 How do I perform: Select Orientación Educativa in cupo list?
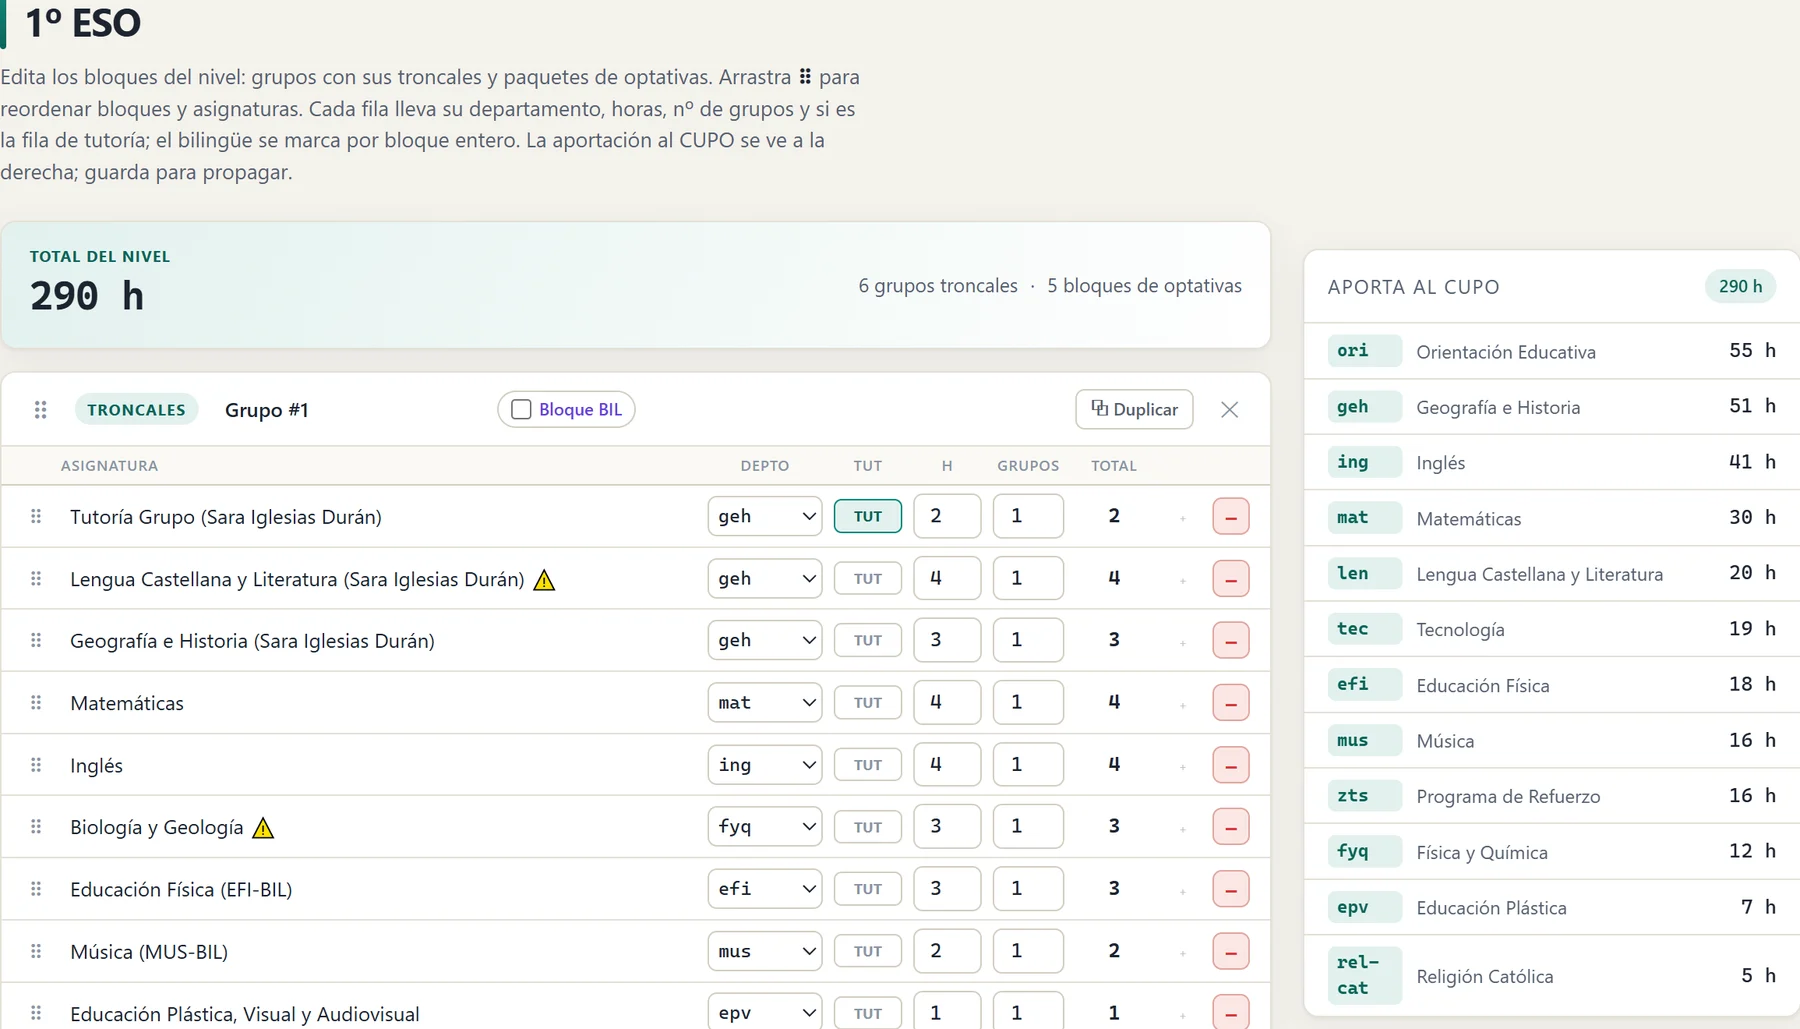pos(1552,351)
